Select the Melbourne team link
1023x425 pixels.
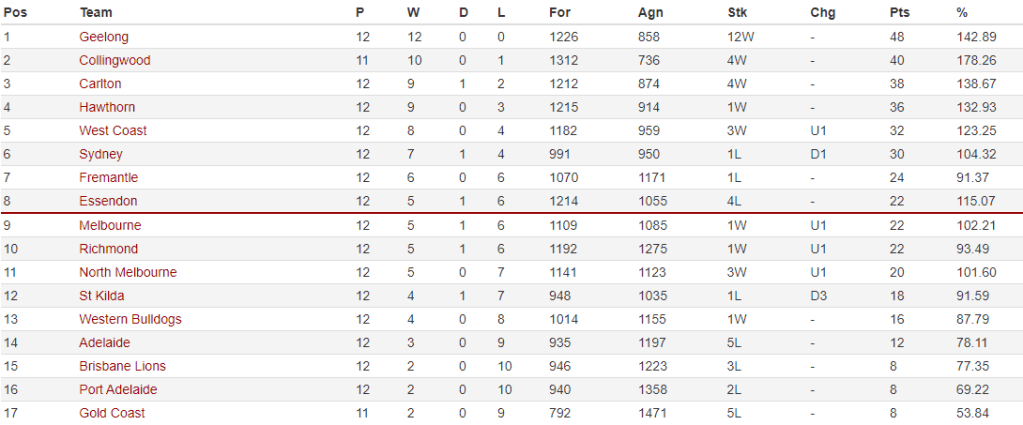110,225
